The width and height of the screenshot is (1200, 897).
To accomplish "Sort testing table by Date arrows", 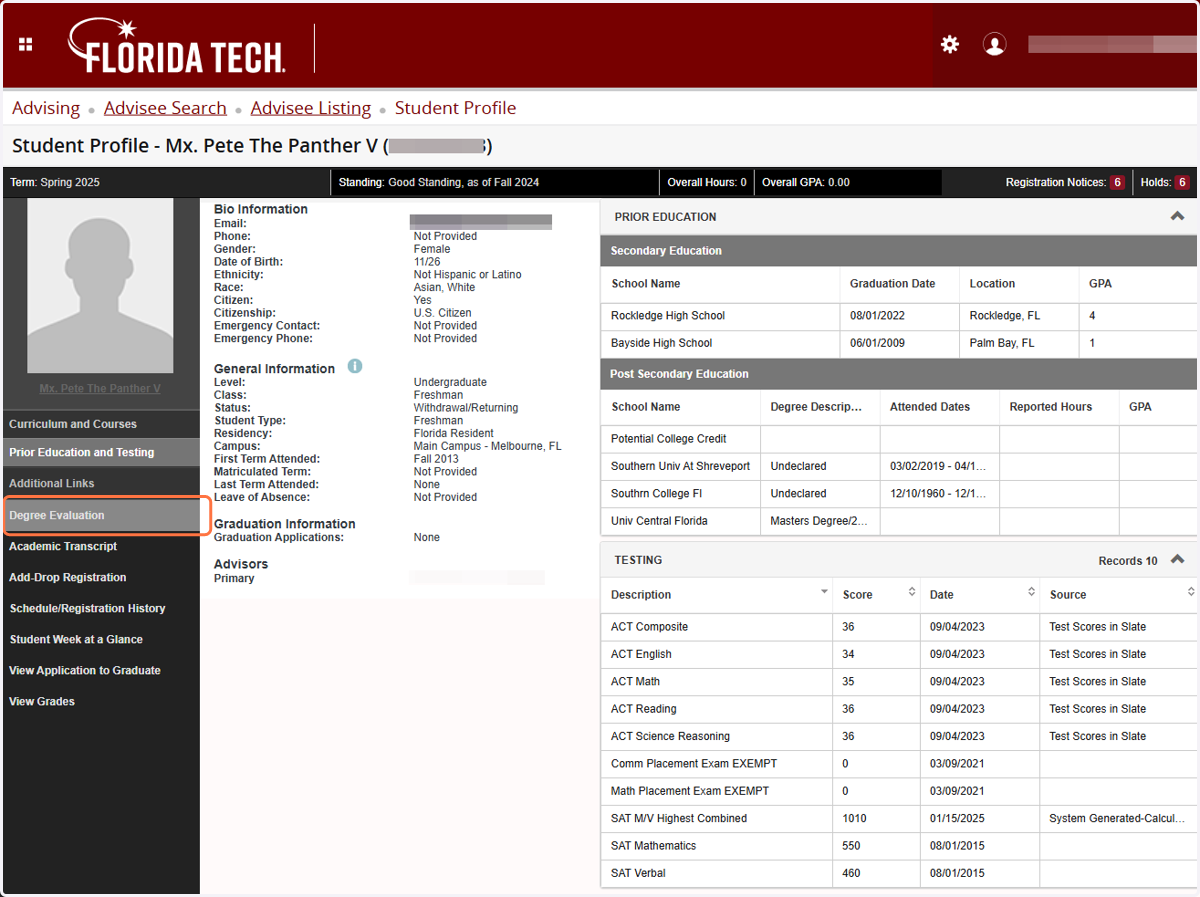I will pyautogui.click(x=1031, y=593).
